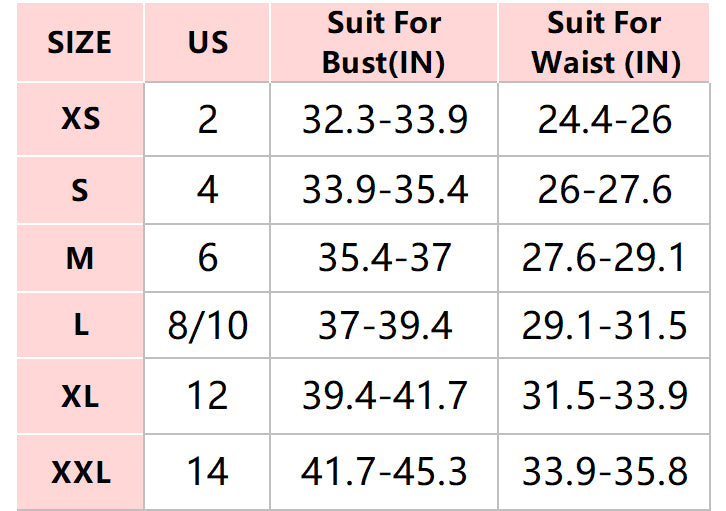Select the Suit For Bust(IN) header

click(384, 43)
